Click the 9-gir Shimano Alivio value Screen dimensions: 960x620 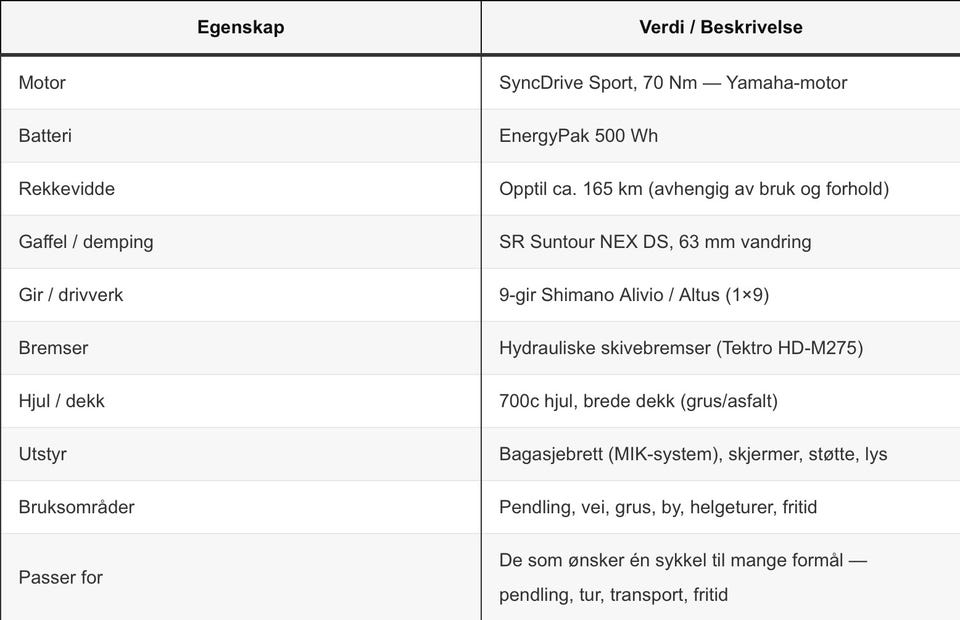tap(633, 295)
